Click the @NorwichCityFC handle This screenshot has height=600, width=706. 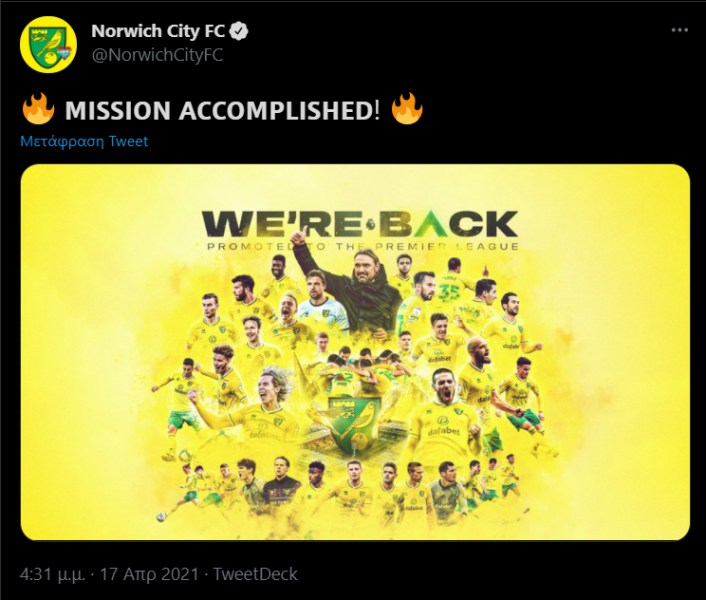[x=157, y=55]
